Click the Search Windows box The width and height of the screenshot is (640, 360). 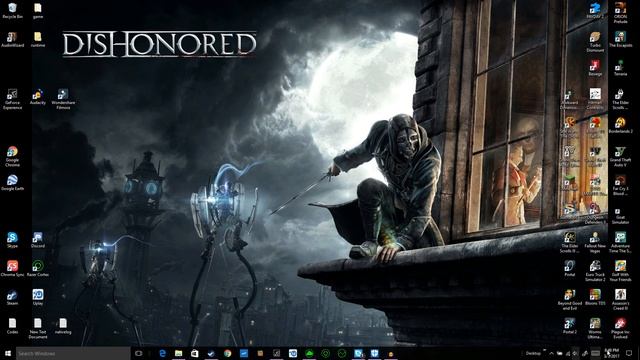[x=73, y=353]
